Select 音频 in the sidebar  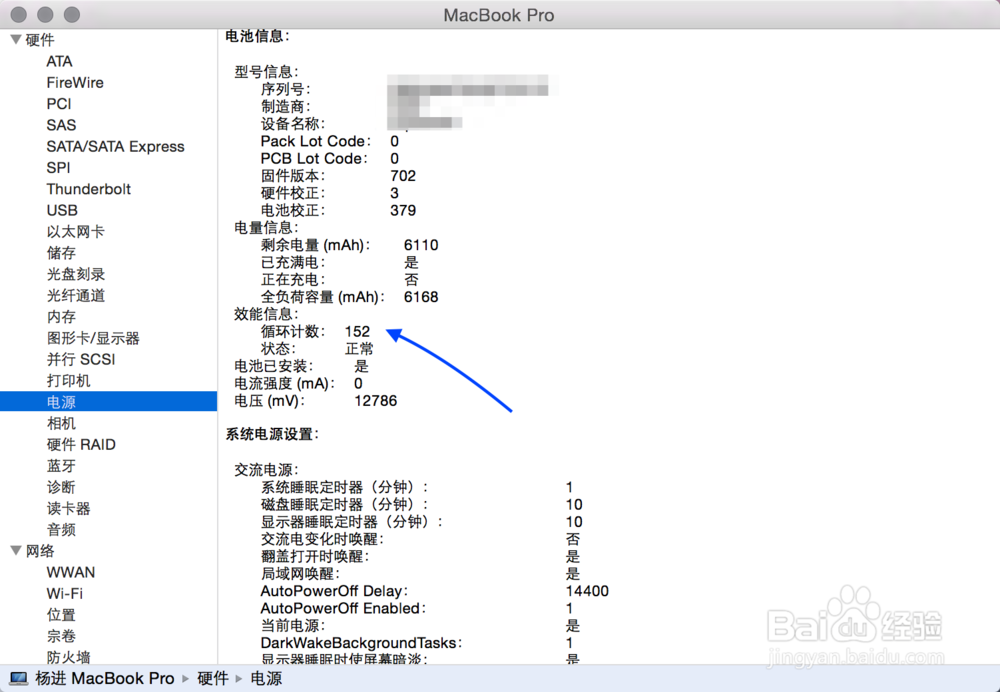(61, 529)
